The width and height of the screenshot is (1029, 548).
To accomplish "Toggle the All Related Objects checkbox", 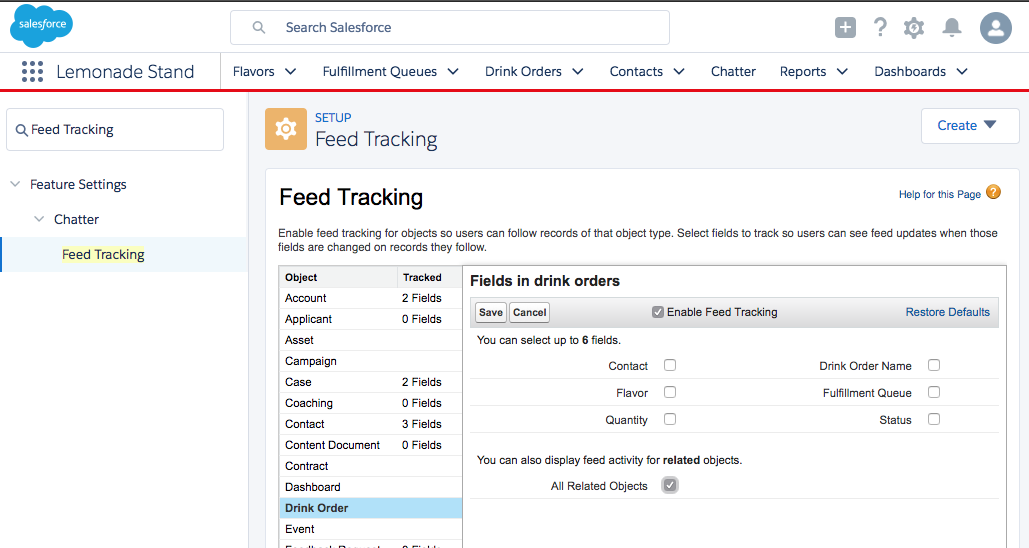I will tap(670, 486).
